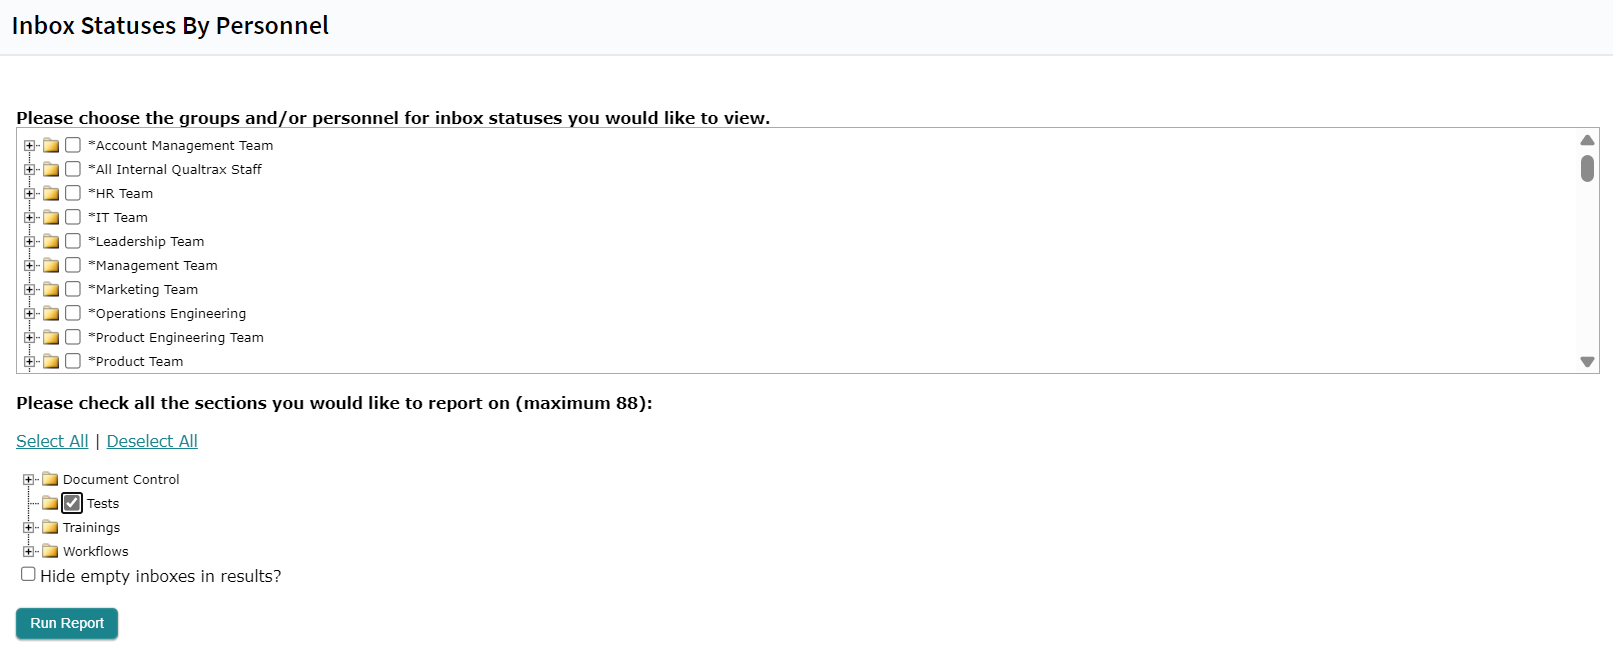The width and height of the screenshot is (1613, 651).
Task: Click the Workflows folder icon
Action: point(50,552)
